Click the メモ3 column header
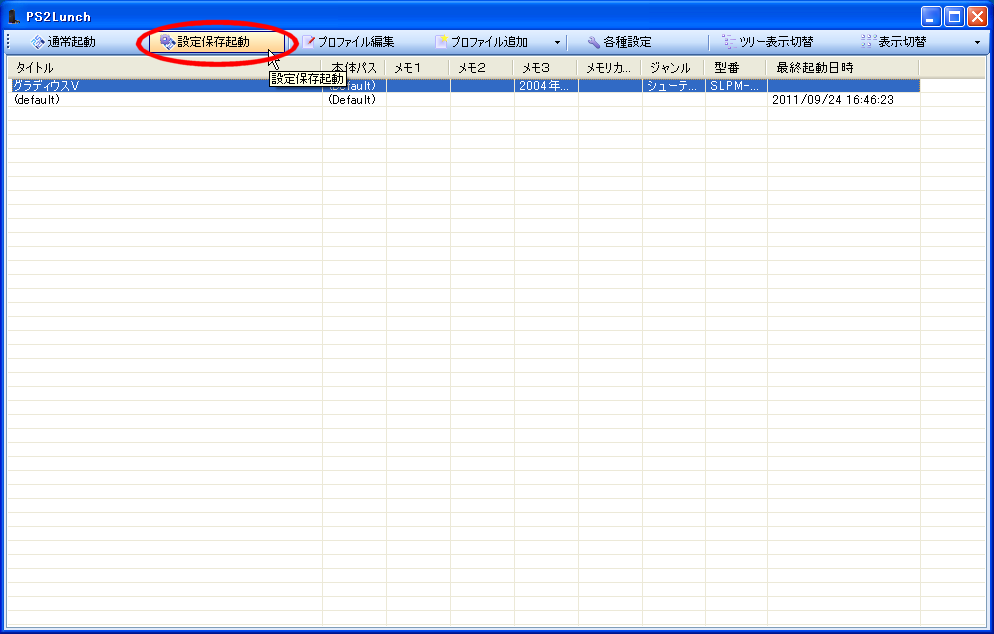 [545, 68]
